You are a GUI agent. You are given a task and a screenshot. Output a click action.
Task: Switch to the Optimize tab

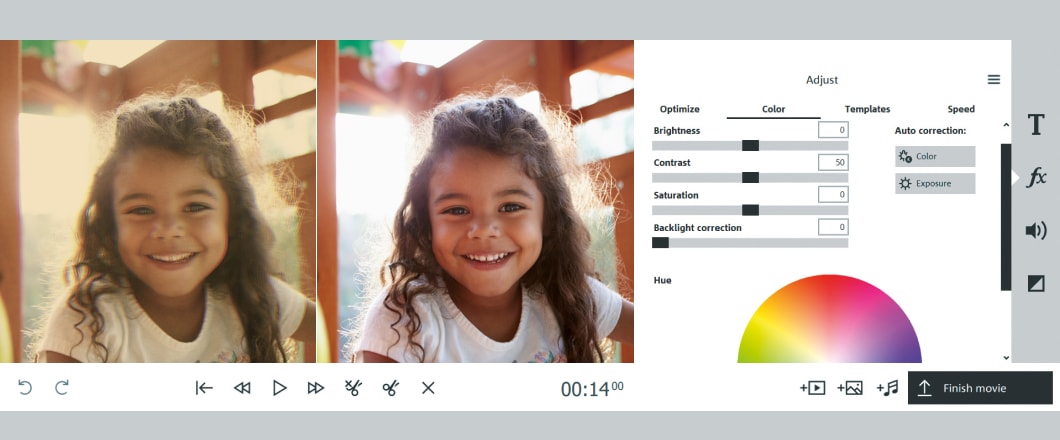click(679, 109)
